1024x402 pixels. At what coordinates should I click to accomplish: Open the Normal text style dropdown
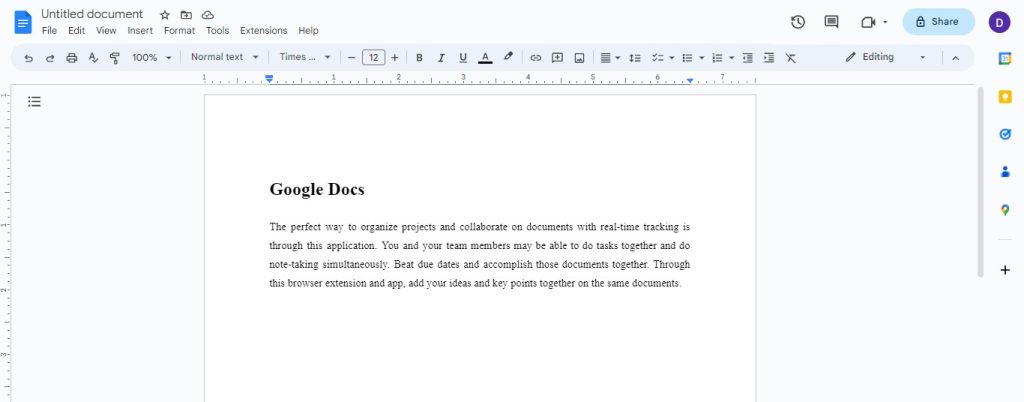coord(225,57)
